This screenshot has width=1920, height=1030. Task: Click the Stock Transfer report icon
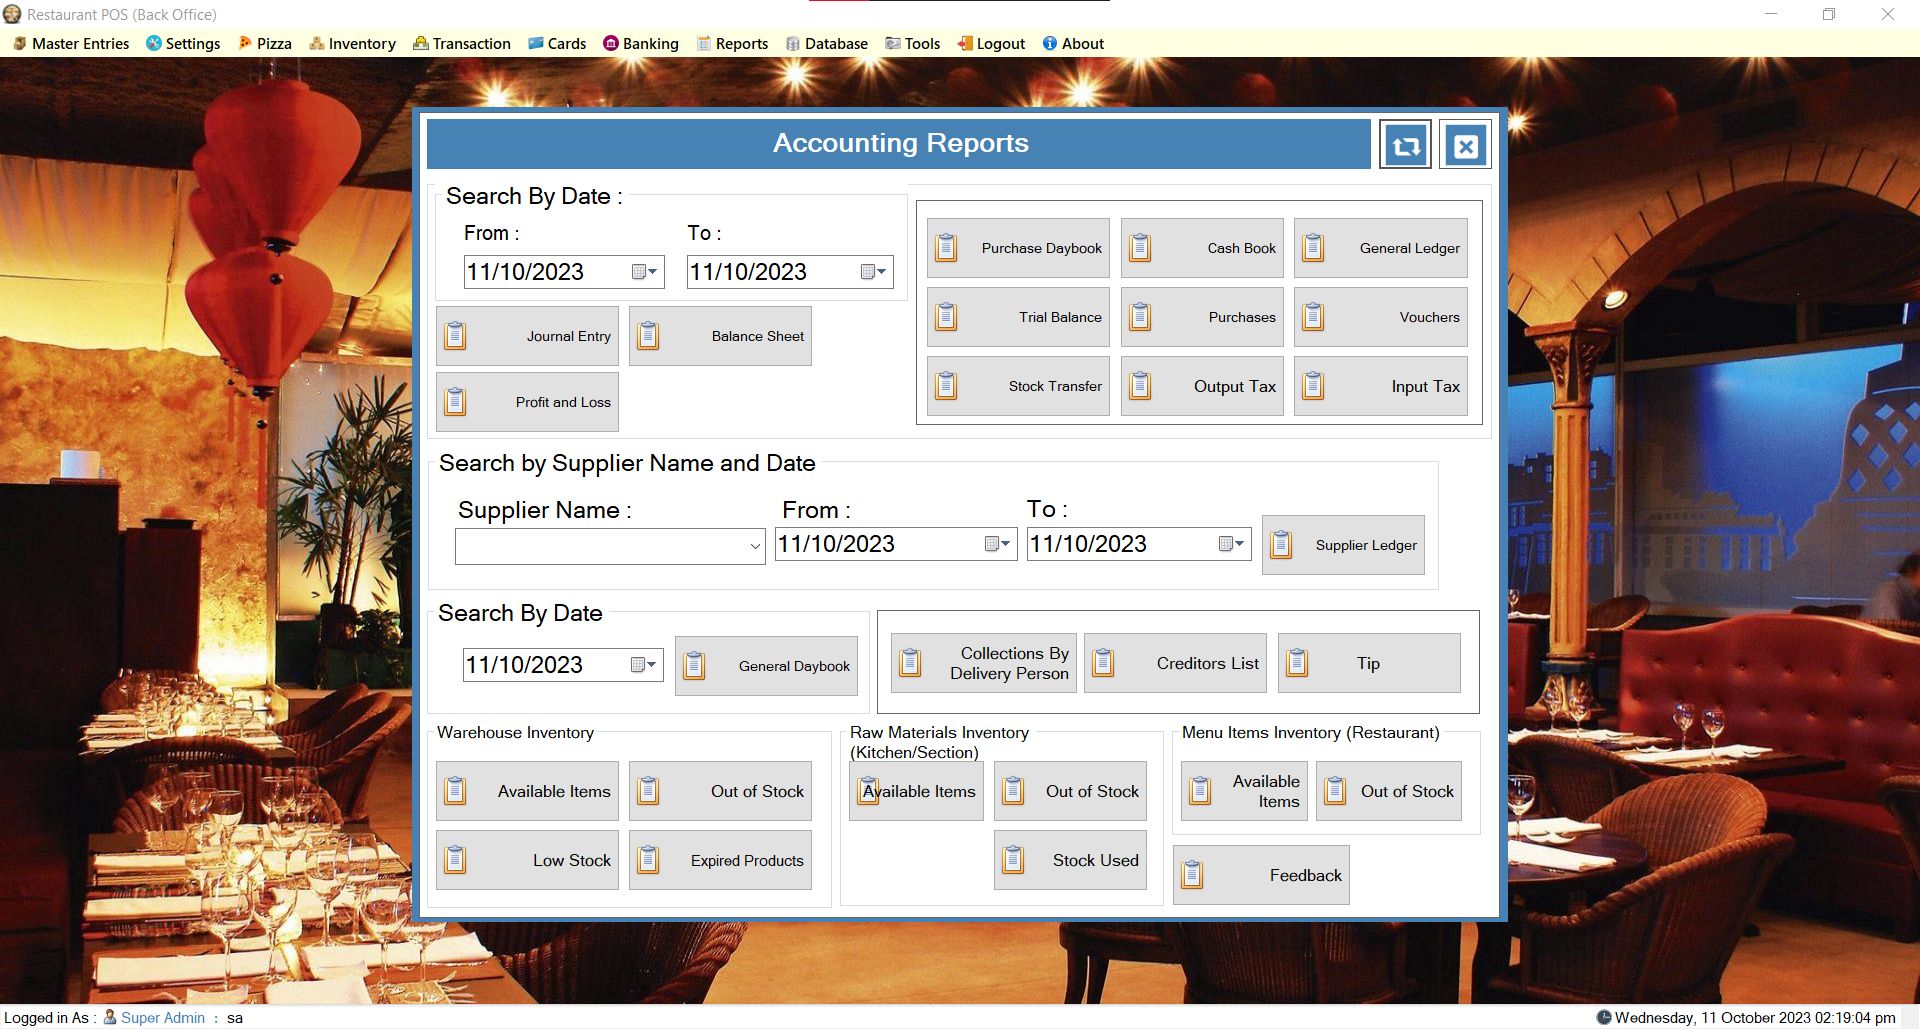[946, 385]
